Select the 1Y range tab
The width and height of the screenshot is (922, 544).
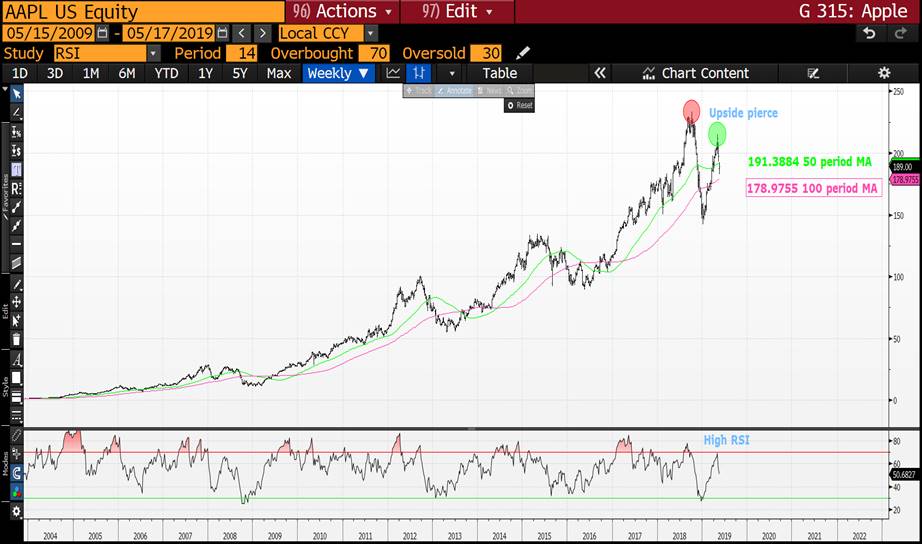tap(205, 74)
